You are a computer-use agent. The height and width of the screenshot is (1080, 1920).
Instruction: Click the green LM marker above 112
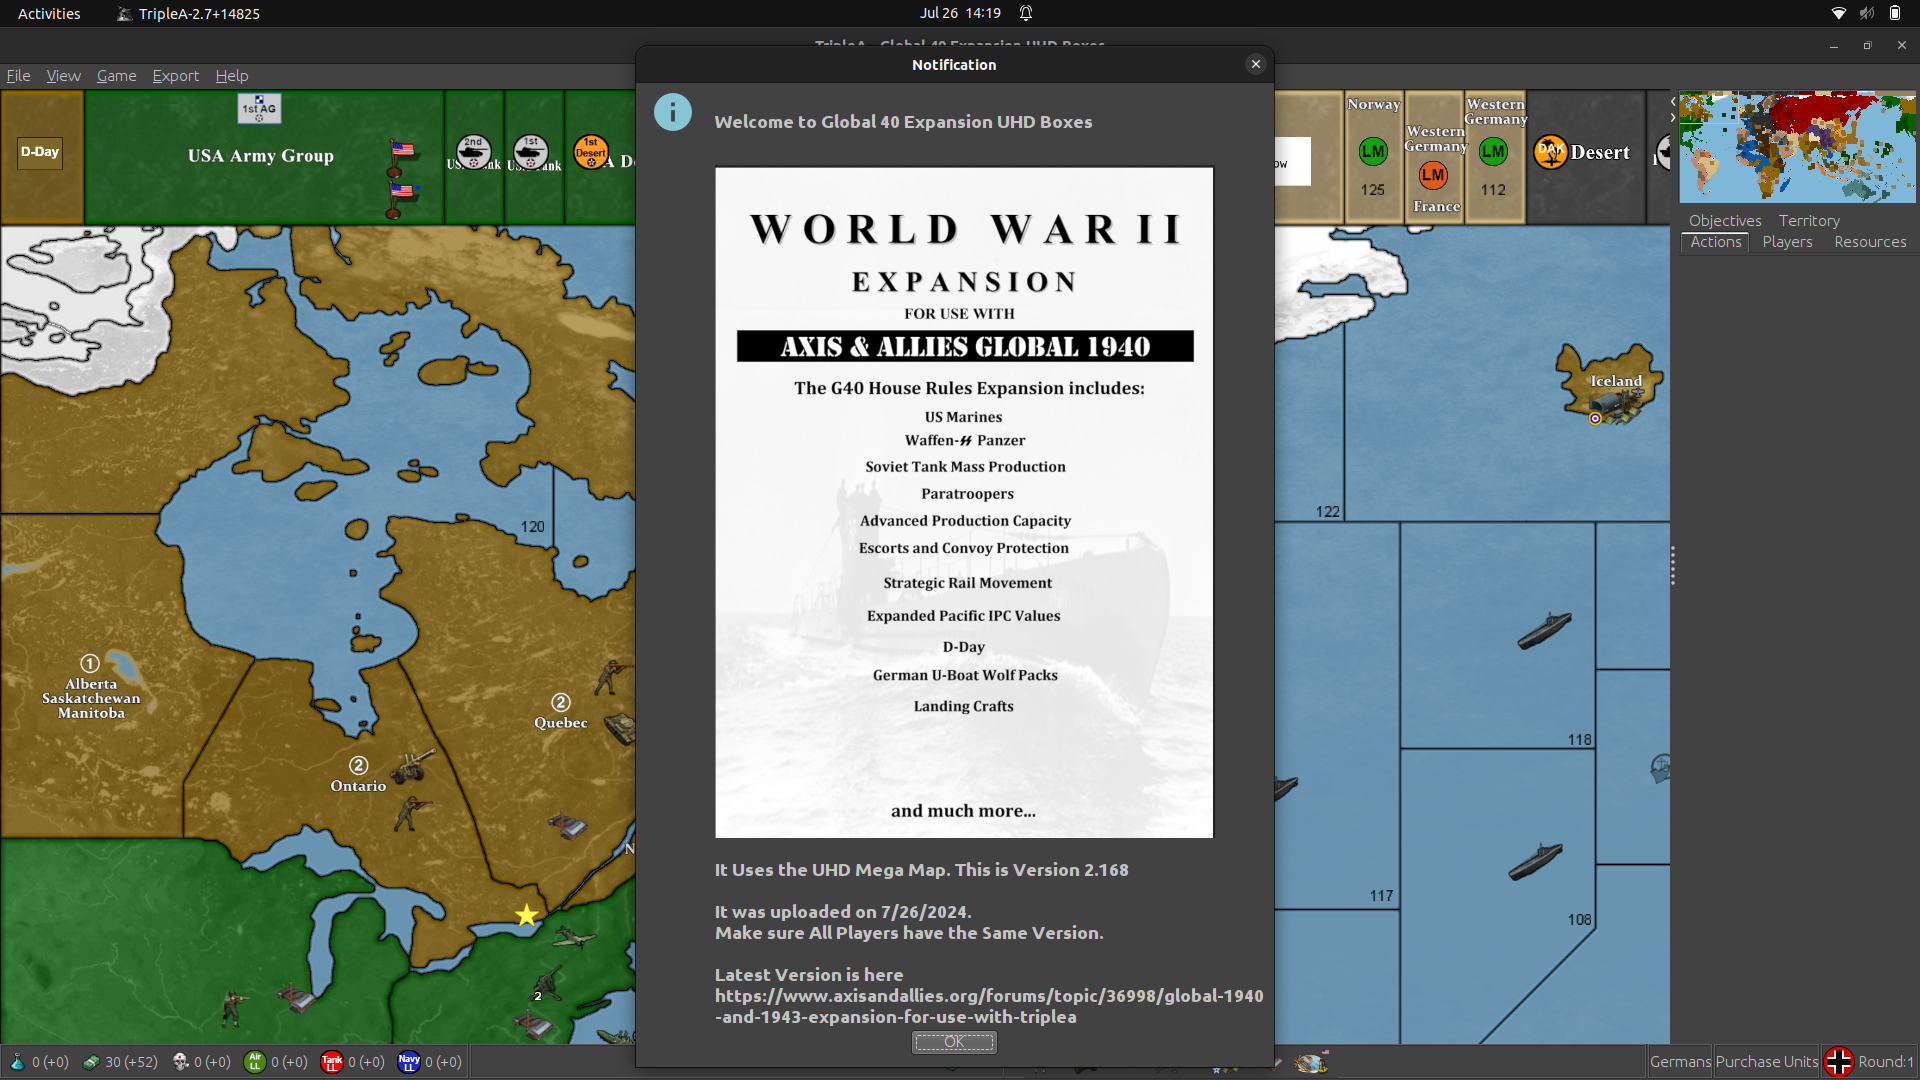(1493, 152)
